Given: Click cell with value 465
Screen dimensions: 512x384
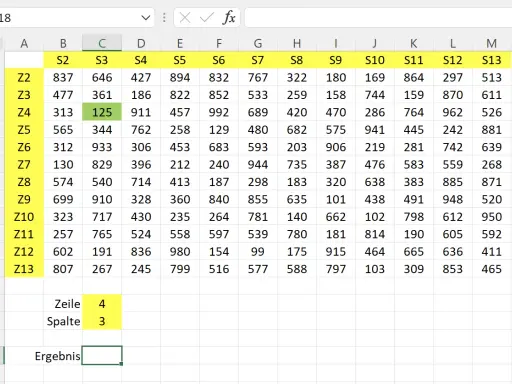Looking at the screenshot, I should point(492,269).
